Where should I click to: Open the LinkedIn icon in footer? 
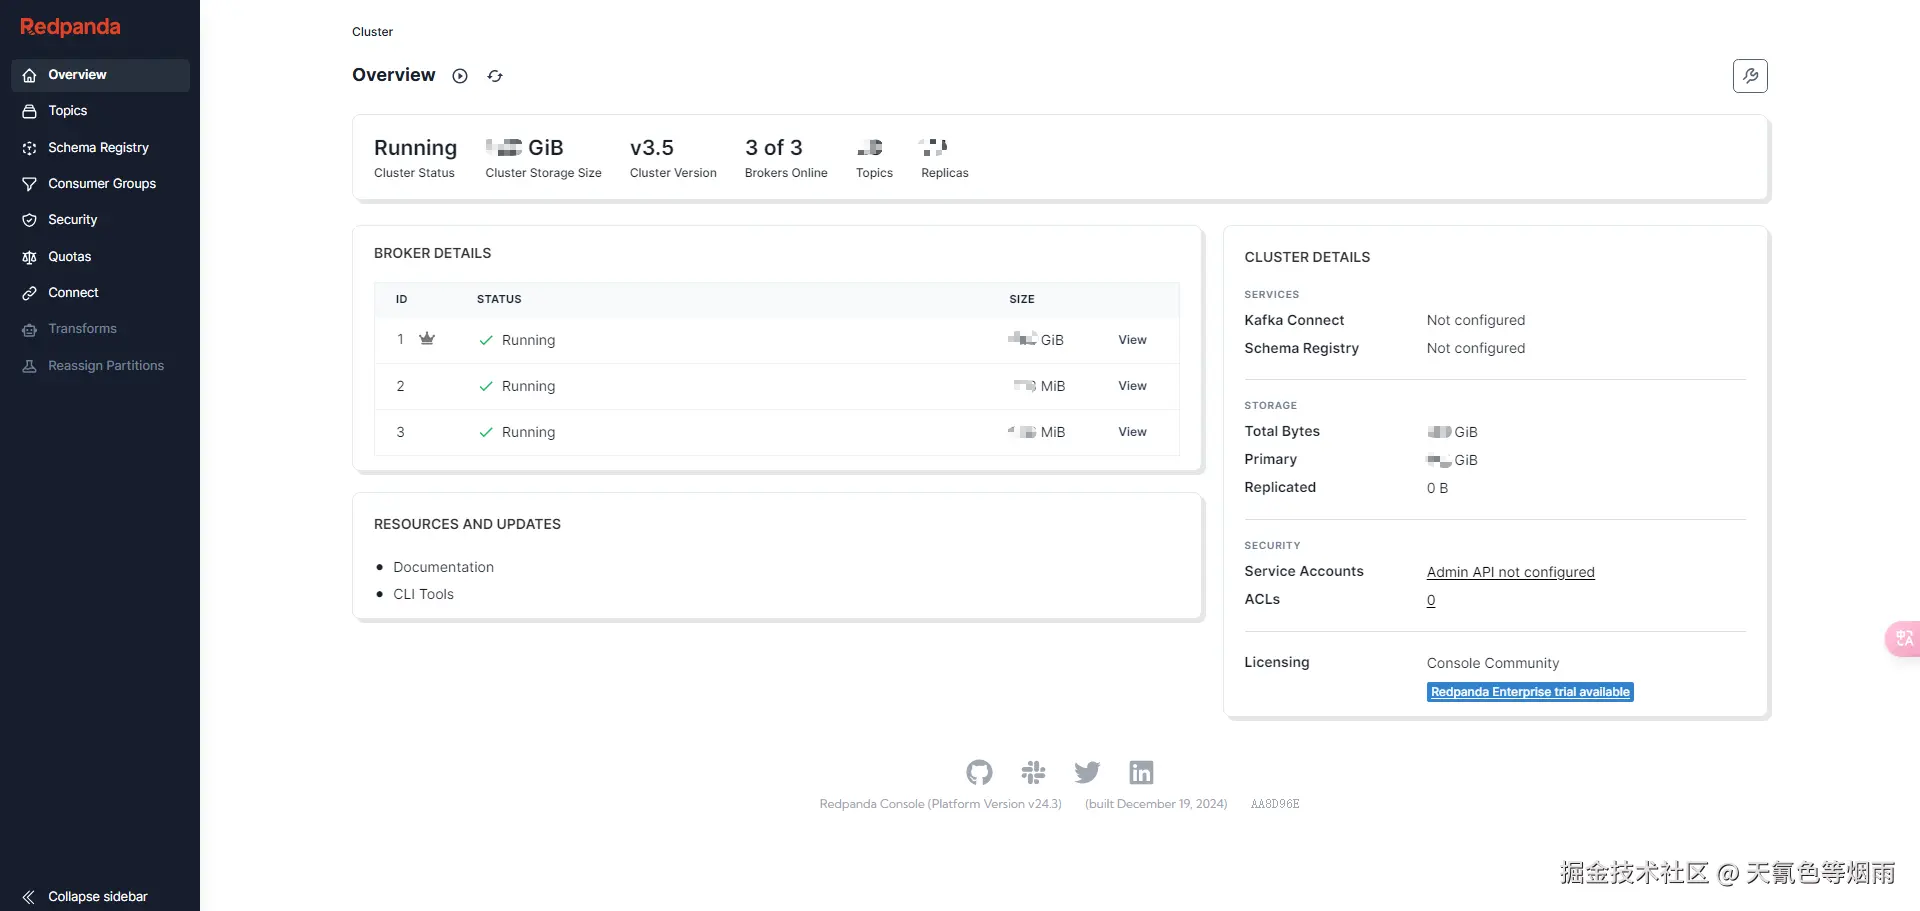(x=1141, y=772)
